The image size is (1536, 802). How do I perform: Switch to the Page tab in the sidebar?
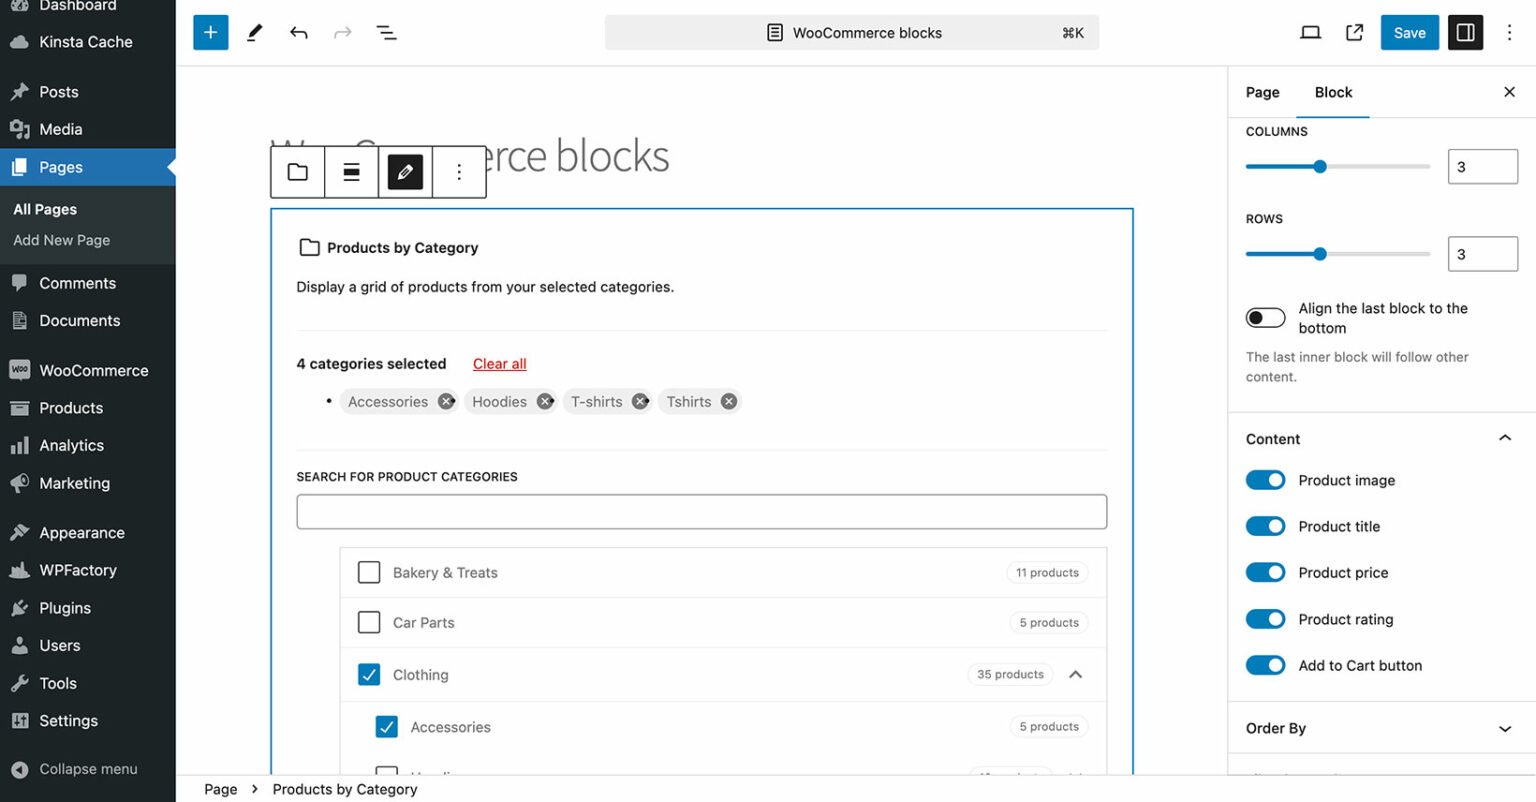click(x=1262, y=92)
